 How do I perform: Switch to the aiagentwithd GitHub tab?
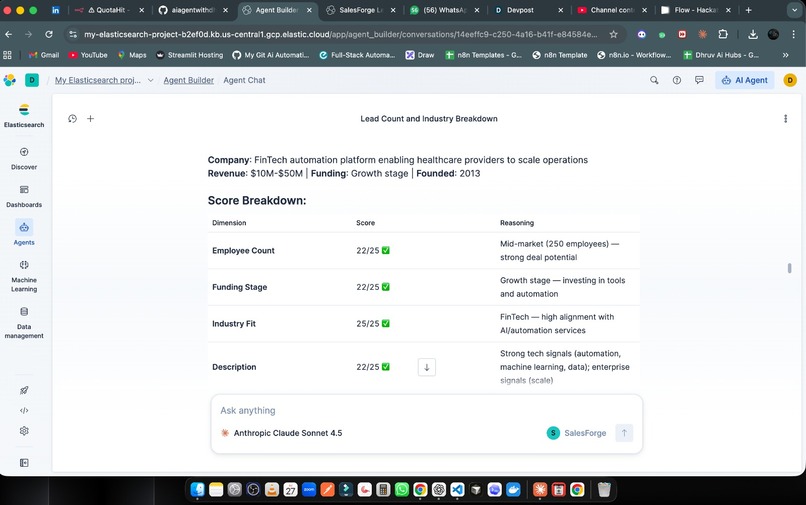pos(193,10)
